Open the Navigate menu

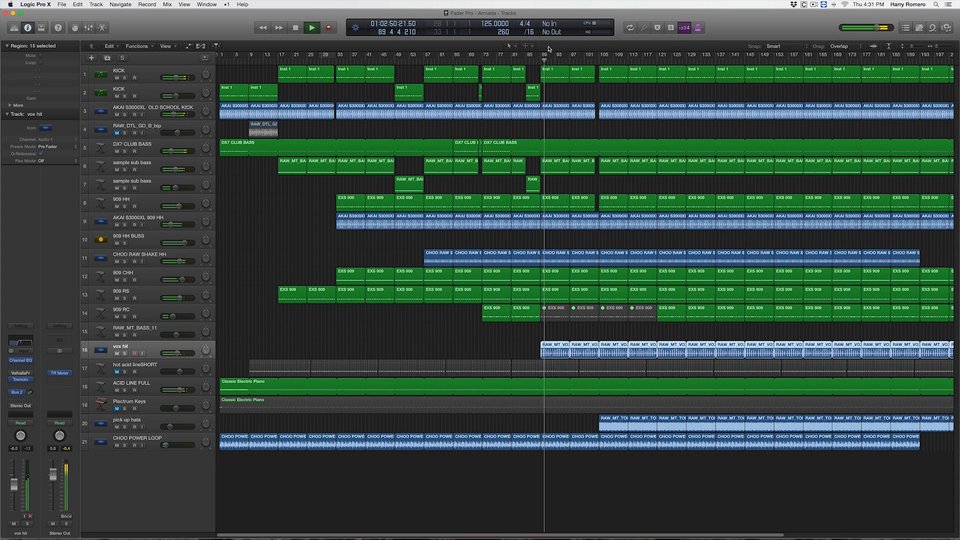pyautogui.click(x=120, y=4)
